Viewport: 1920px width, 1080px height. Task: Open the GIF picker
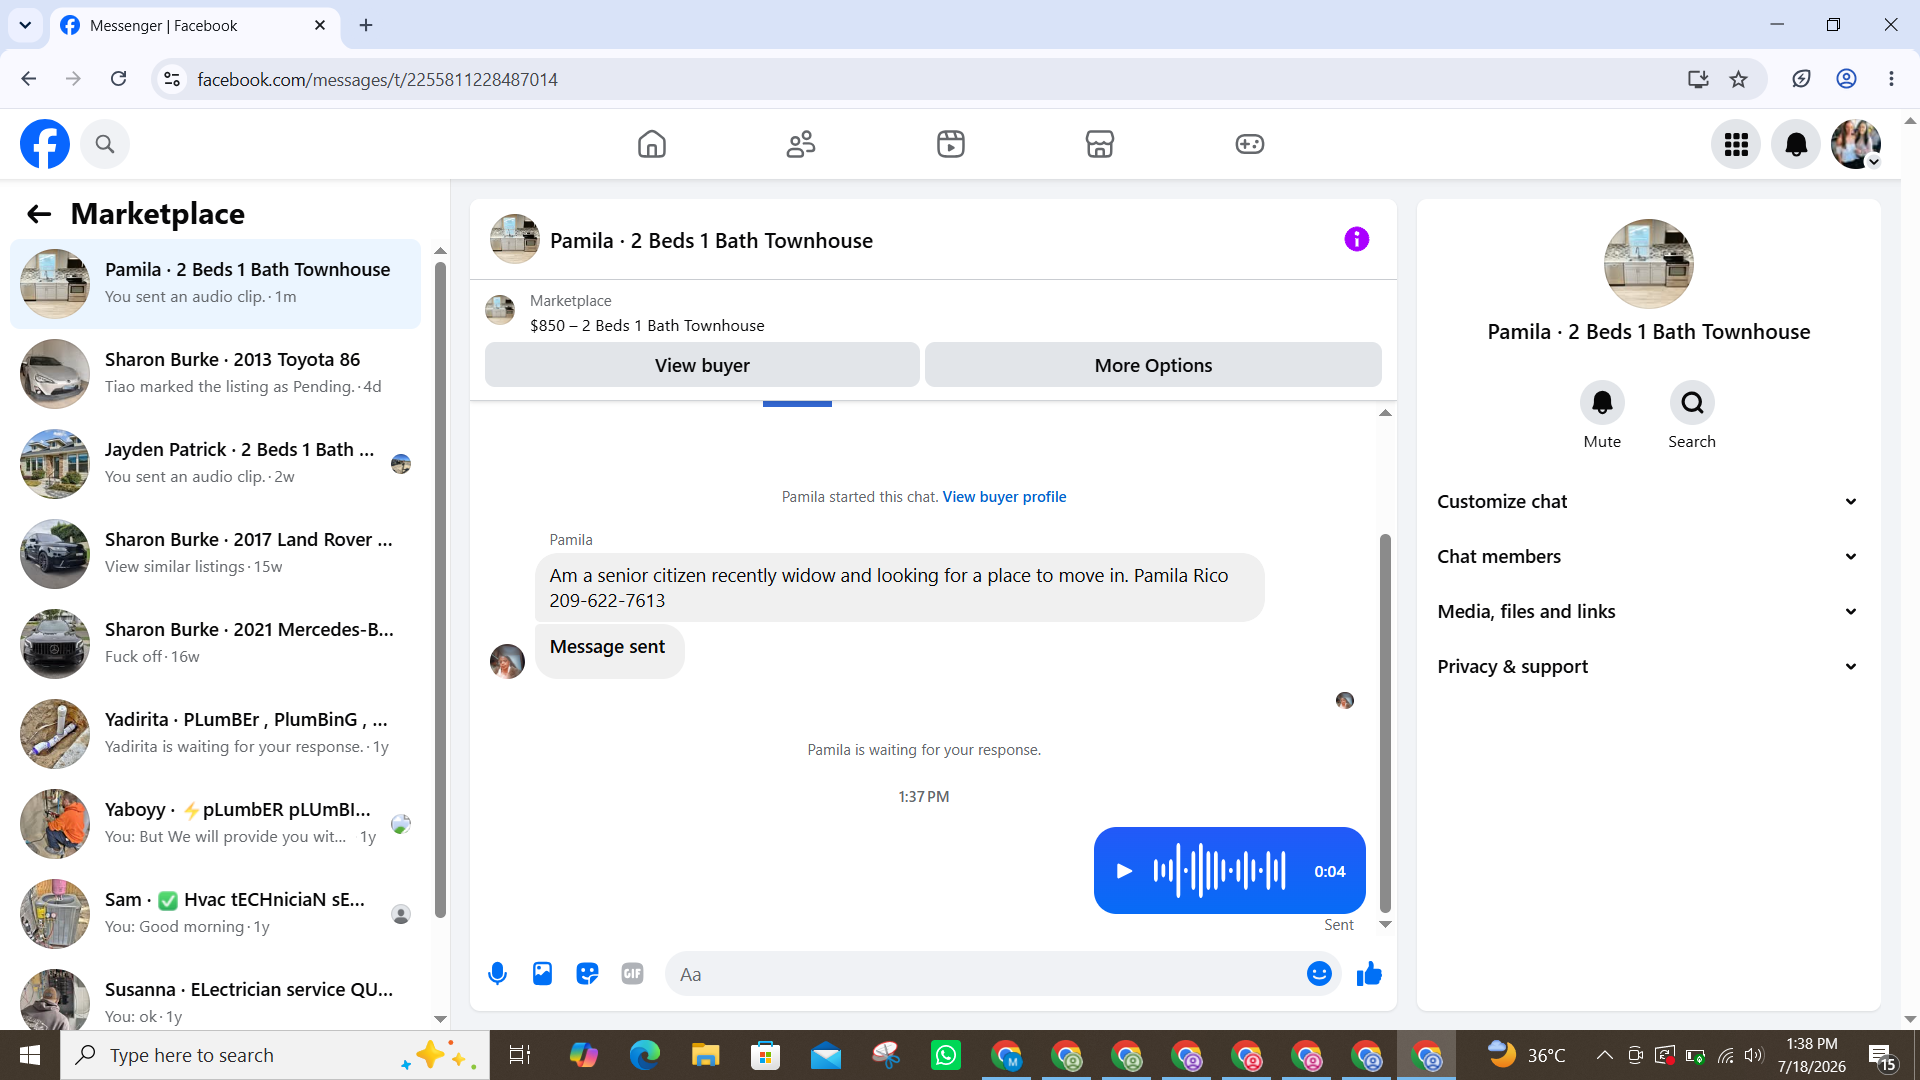(632, 974)
